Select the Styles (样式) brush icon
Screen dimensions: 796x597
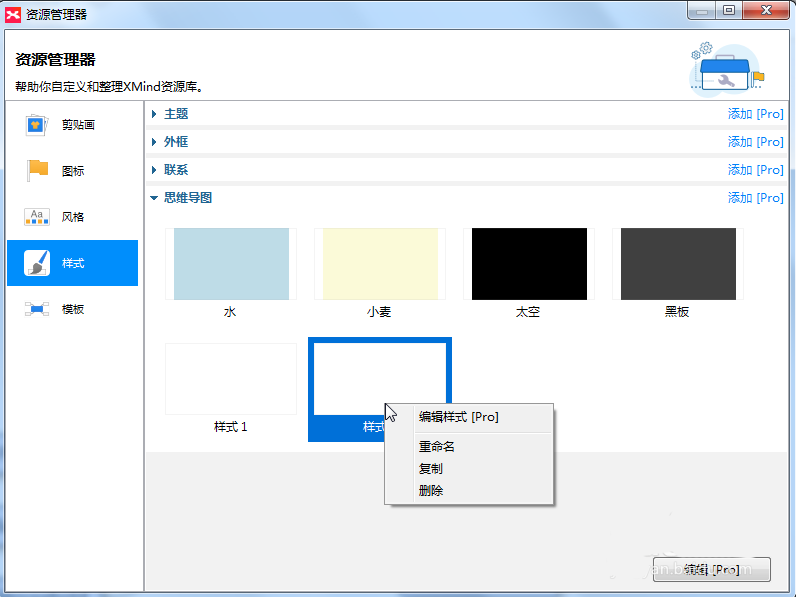point(37,263)
